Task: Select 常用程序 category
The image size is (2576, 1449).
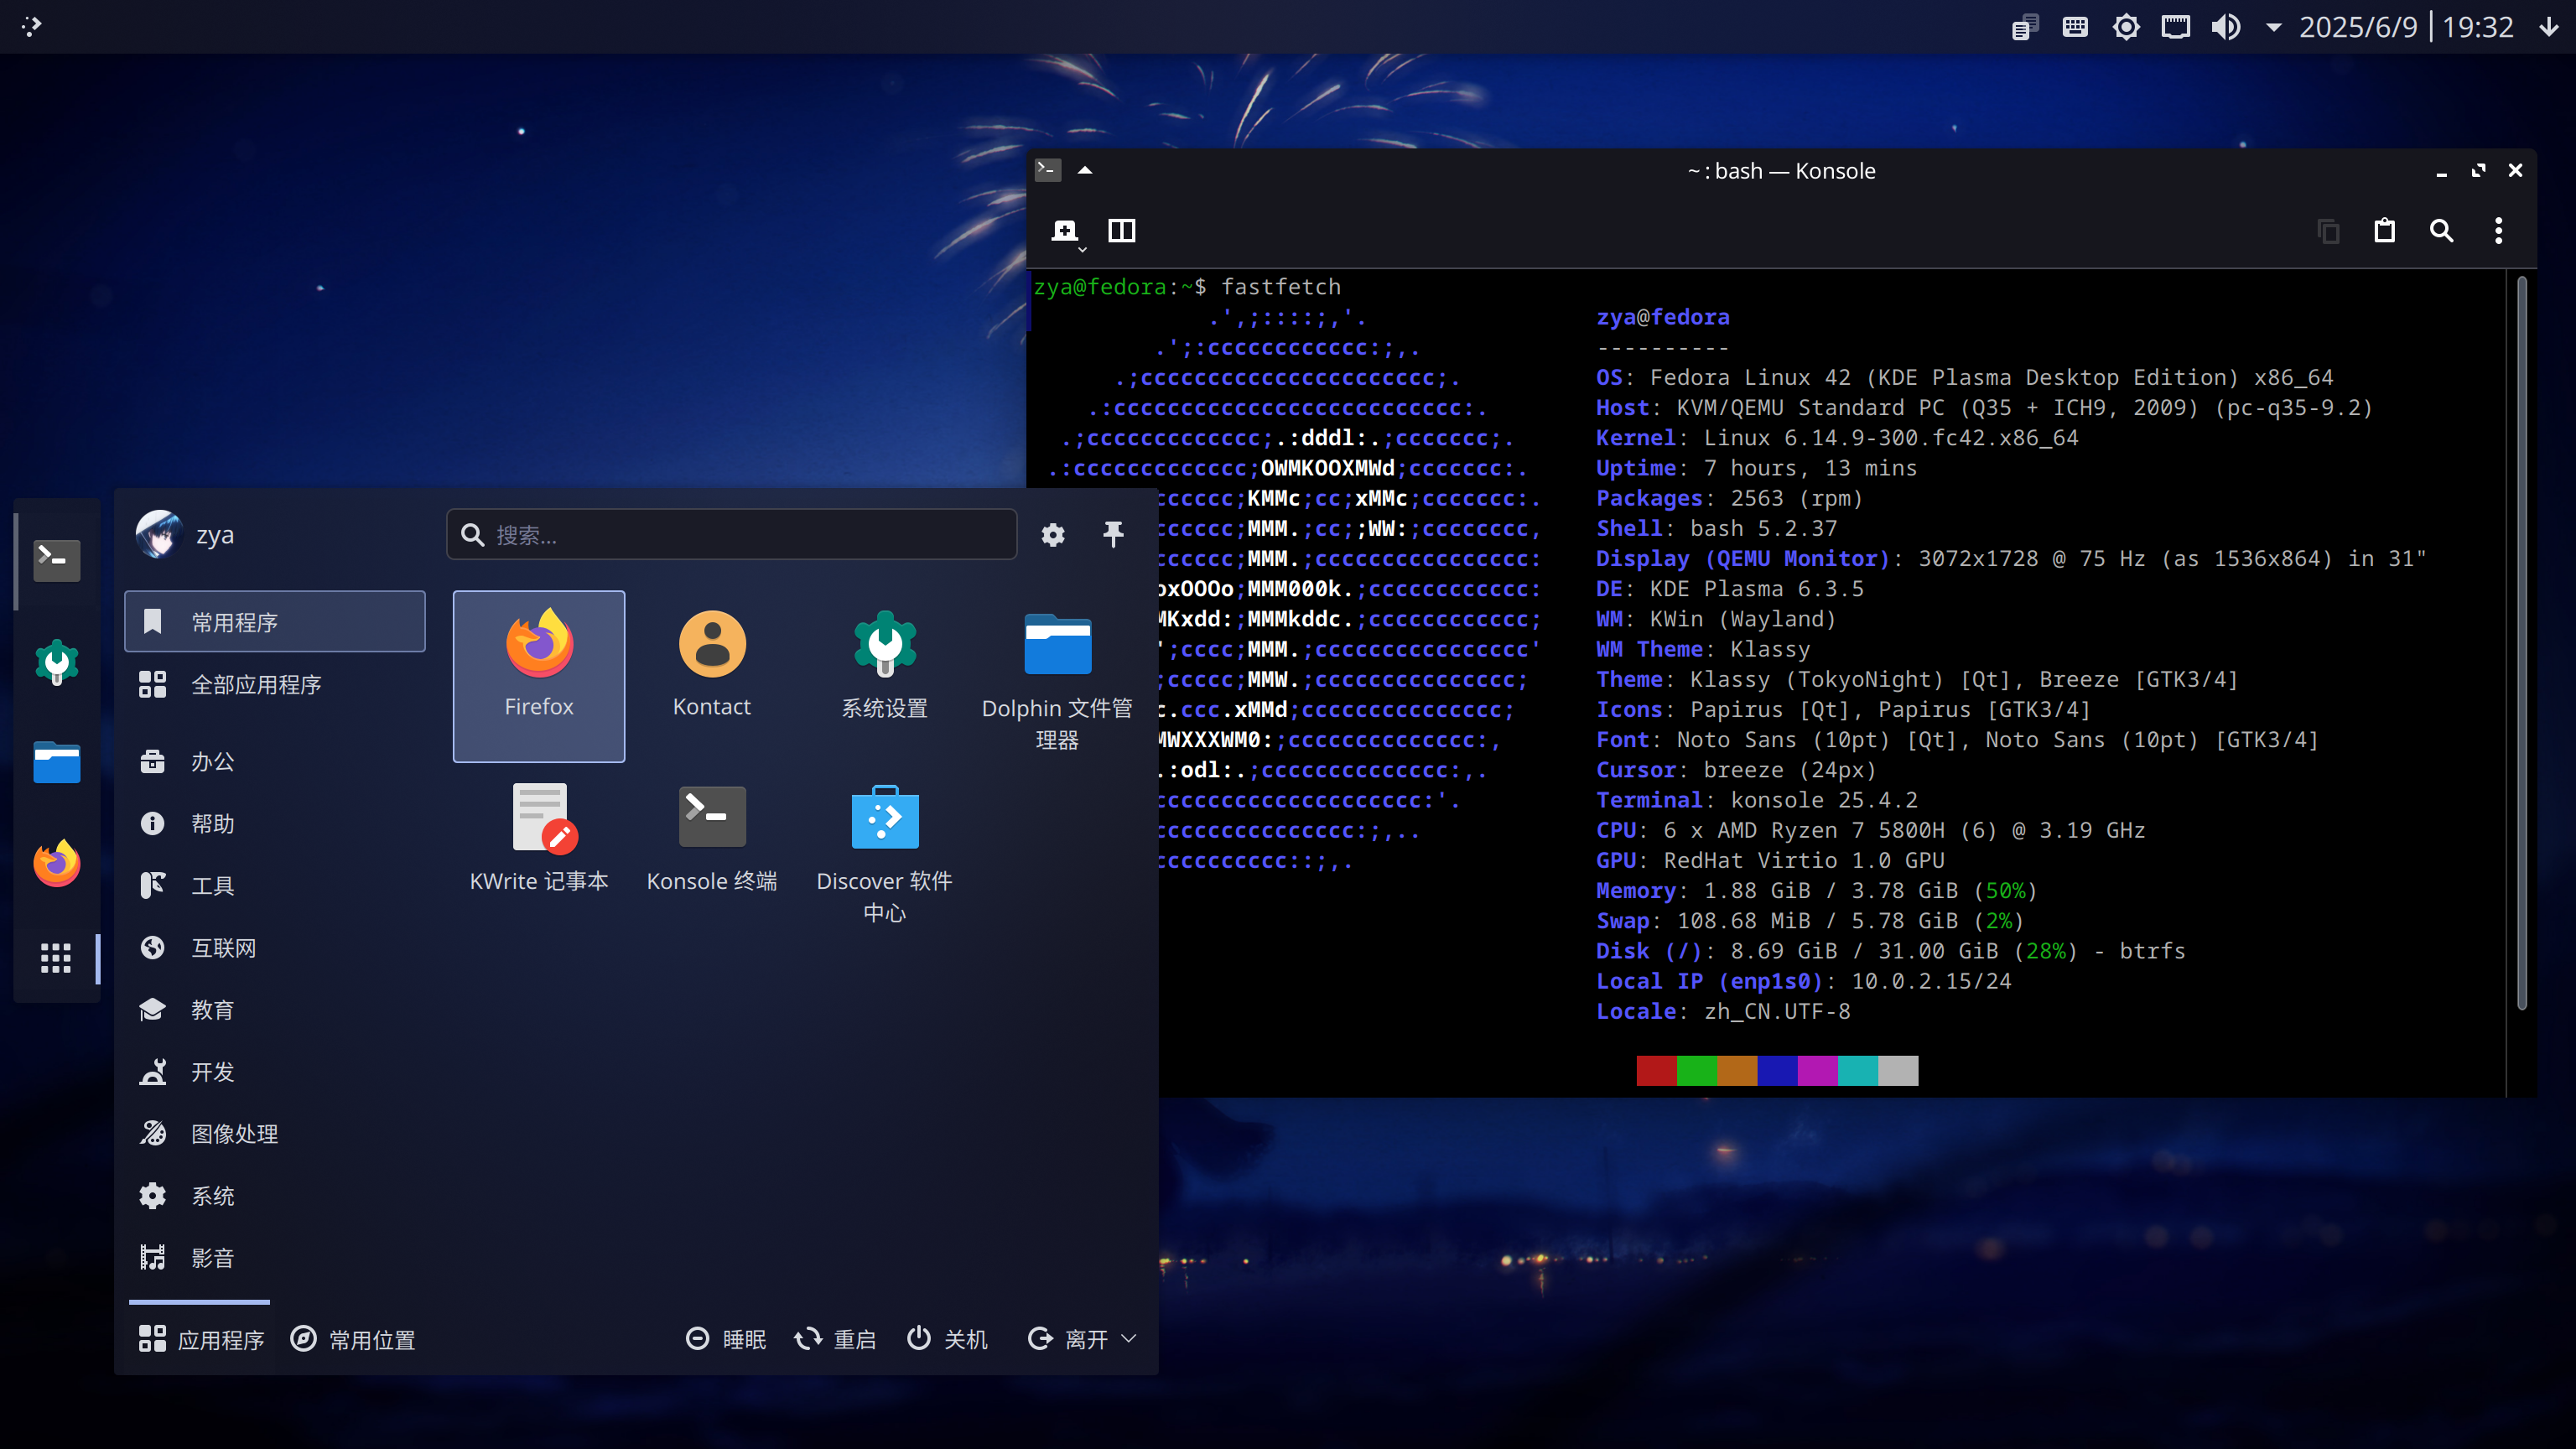Action: tap(275, 622)
